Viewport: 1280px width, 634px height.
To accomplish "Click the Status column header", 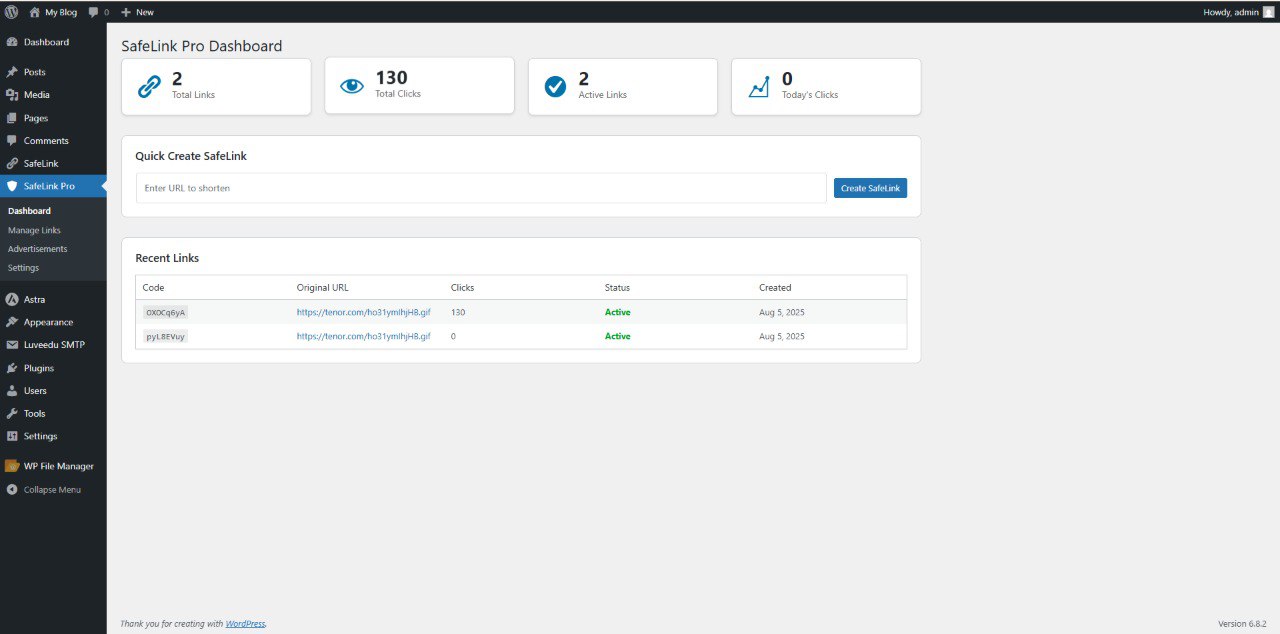I will click(618, 288).
